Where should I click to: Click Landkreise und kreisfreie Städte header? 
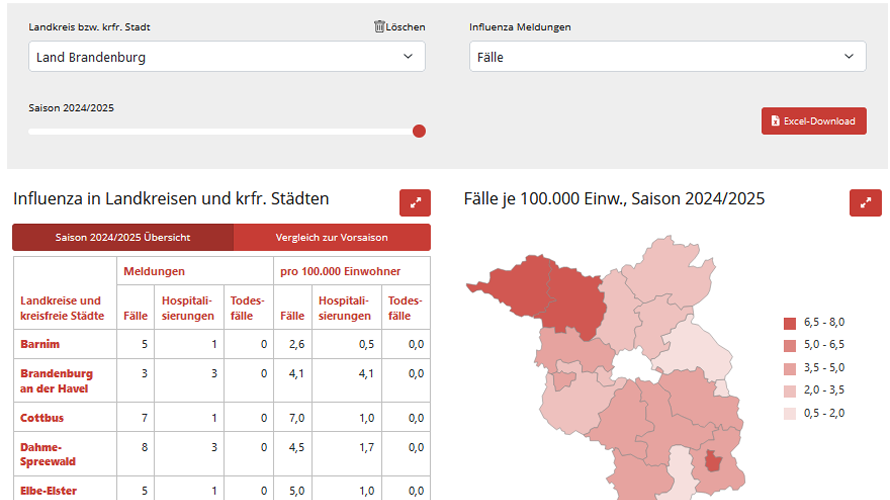coord(62,308)
